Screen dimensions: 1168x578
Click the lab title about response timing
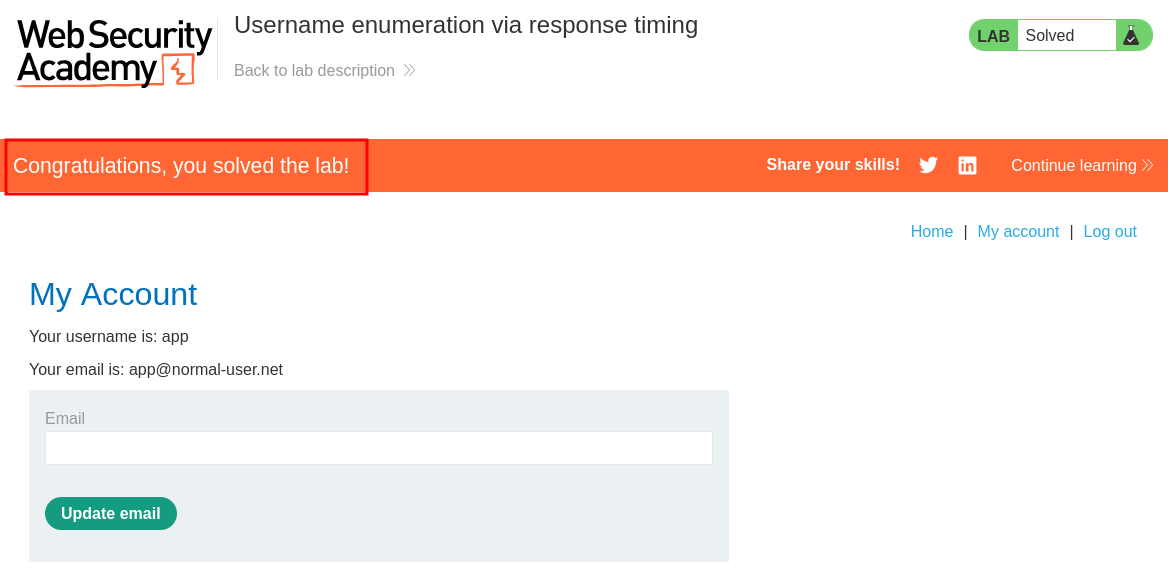[466, 25]
